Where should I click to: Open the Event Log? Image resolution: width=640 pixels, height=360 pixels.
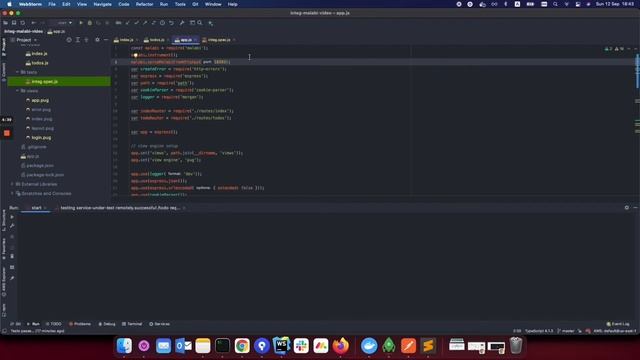(618, 324)
